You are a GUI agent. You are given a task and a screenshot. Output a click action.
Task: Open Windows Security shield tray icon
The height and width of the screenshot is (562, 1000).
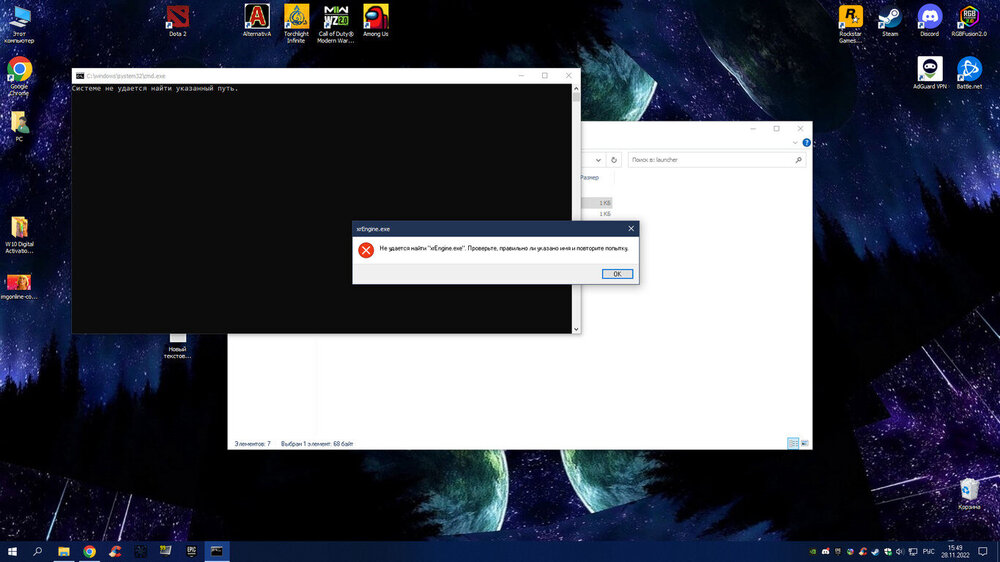click(x=888, y=552)
